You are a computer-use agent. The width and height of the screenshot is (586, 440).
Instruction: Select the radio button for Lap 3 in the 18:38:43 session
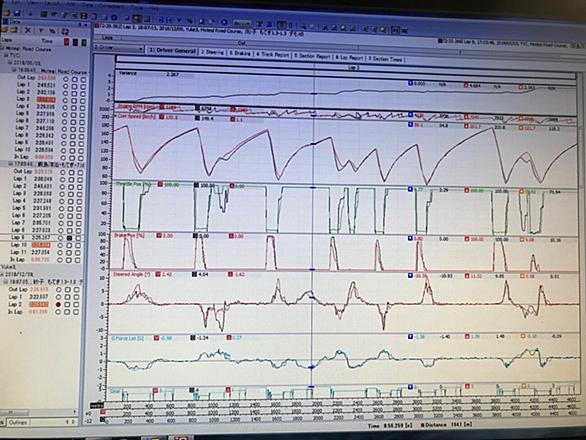pyautogui.click(x=65, y=100)
